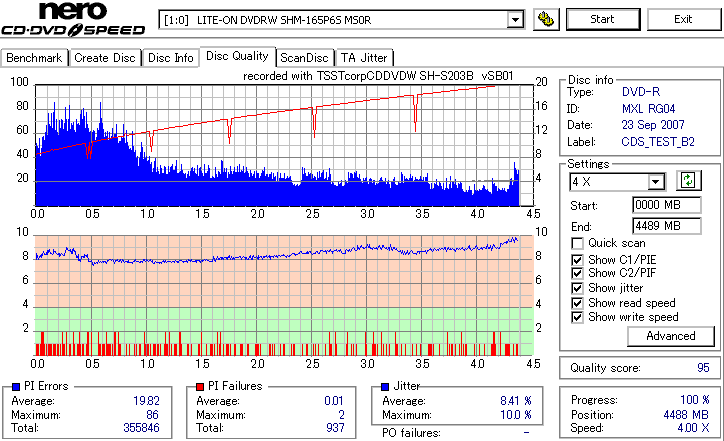Click the disc date 23 Sep 2007

click(x=653, y=125)
